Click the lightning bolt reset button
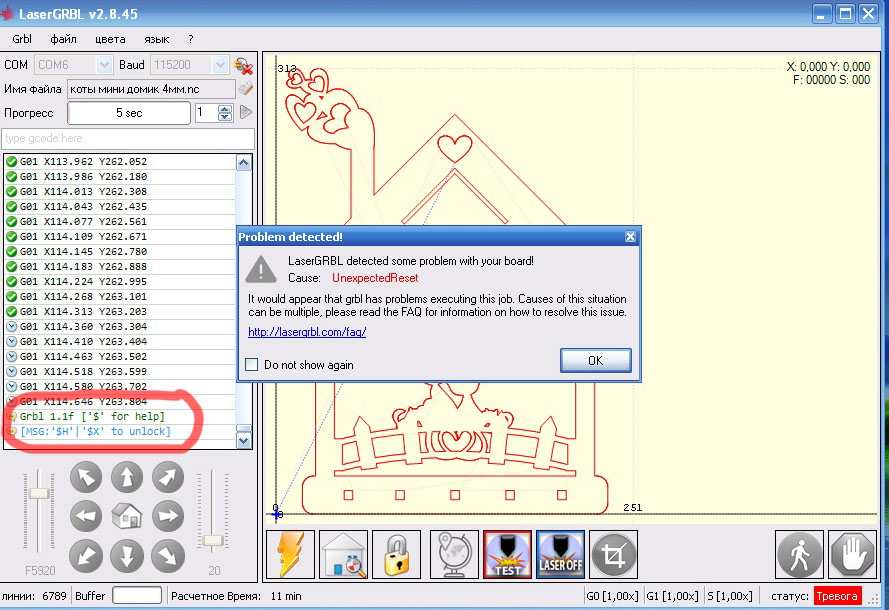This screenshot has height=610, width=889. [x=291, y=554]
